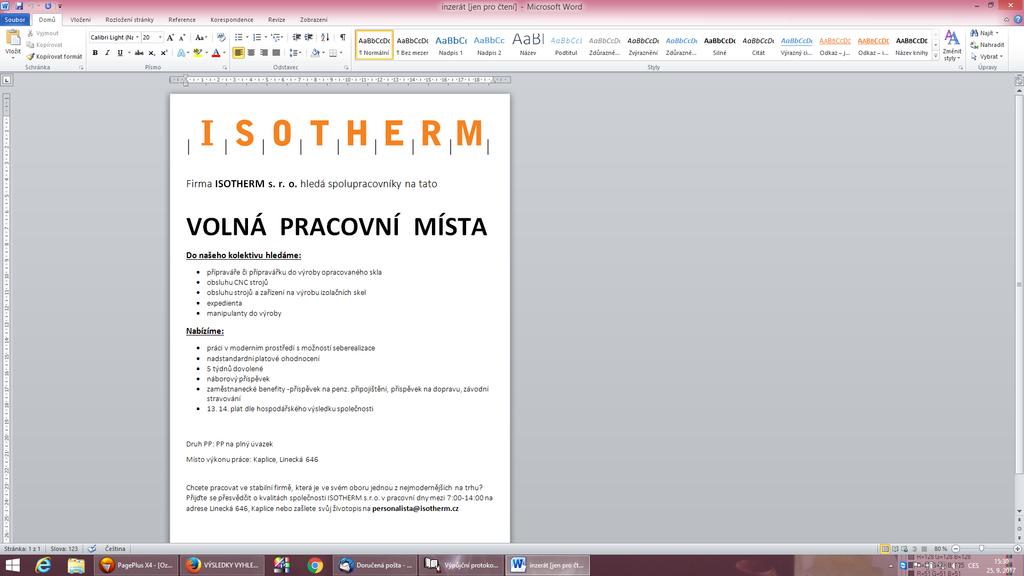1024x576 pixels.
Task: Expand the Styles gallery with More arrow
Action: [936, 57]
